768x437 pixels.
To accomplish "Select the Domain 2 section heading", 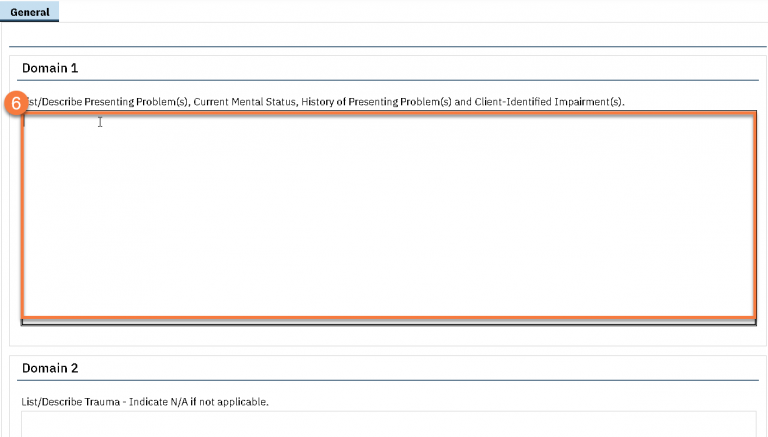I will 50,368.
